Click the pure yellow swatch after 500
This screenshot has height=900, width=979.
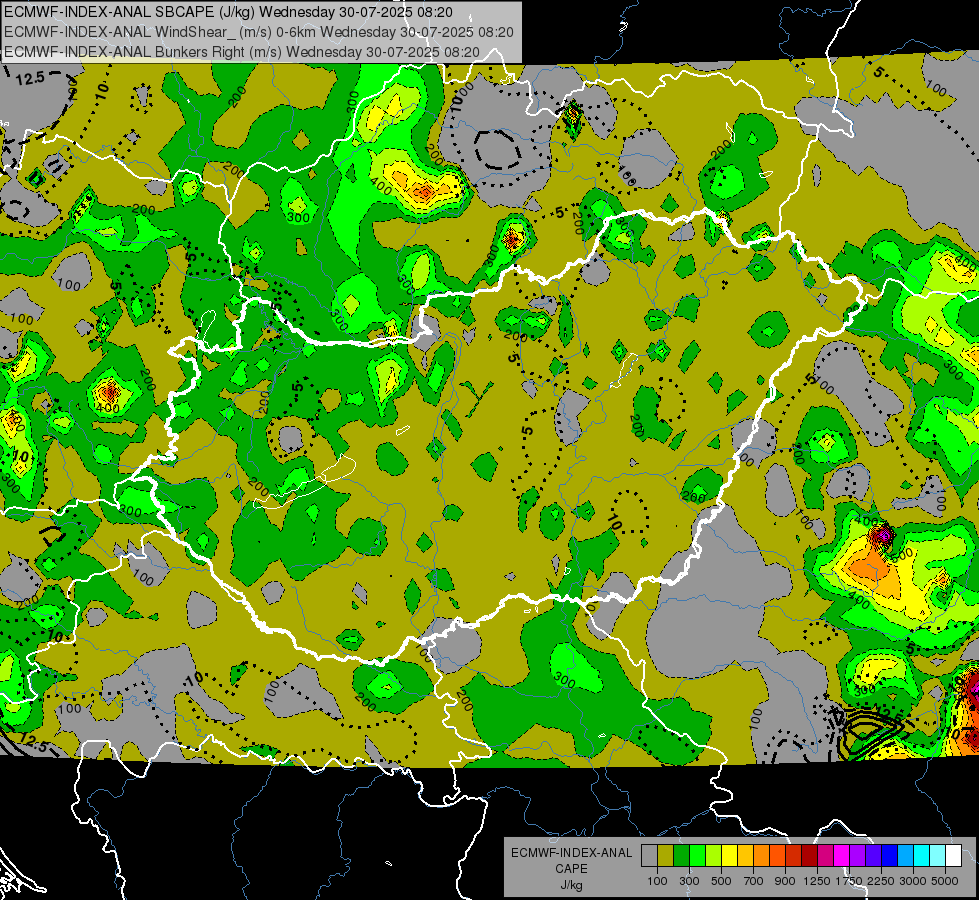pyautogui.click(x=729, y=855)
